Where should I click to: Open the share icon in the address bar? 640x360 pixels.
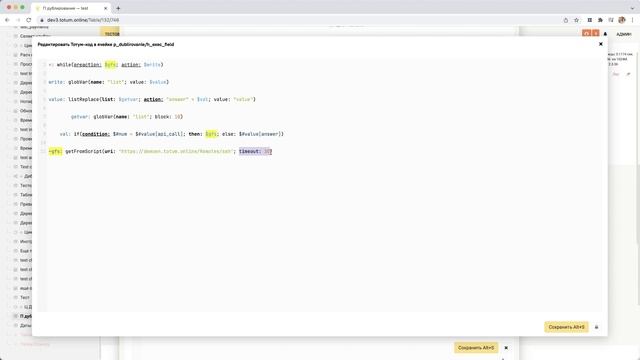(566, 20)
